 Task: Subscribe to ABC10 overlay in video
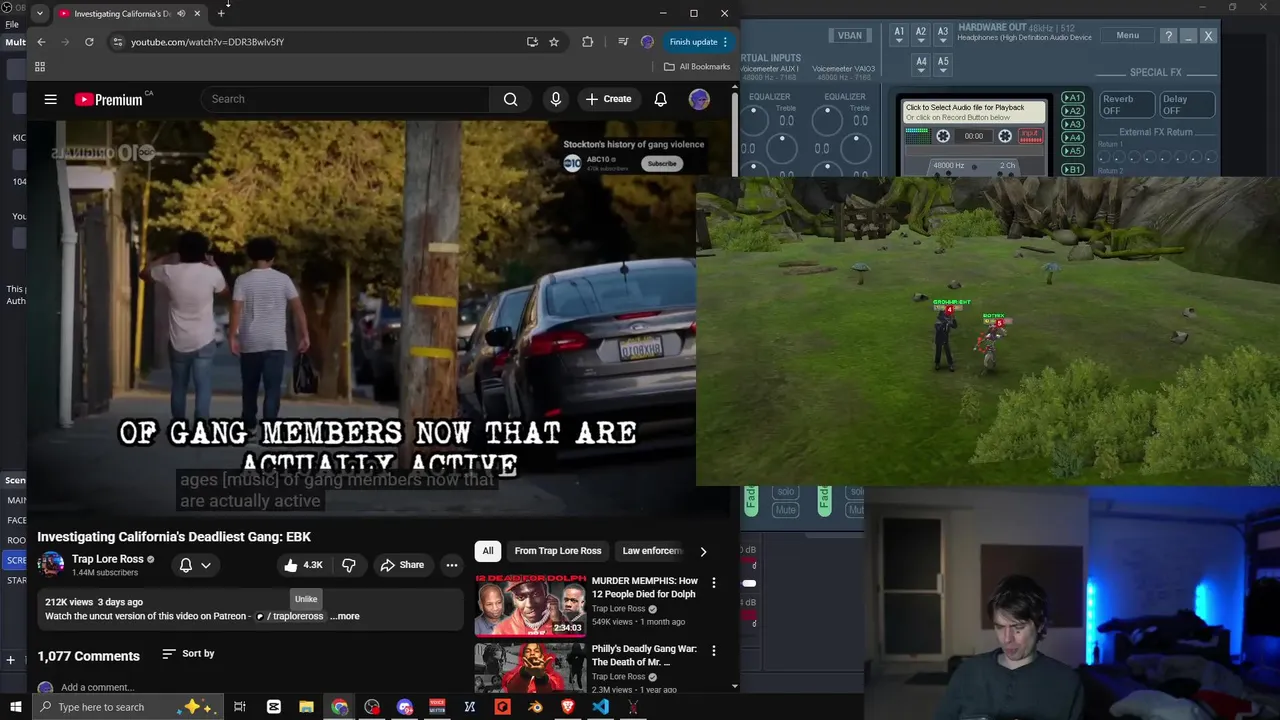(661, 163)
